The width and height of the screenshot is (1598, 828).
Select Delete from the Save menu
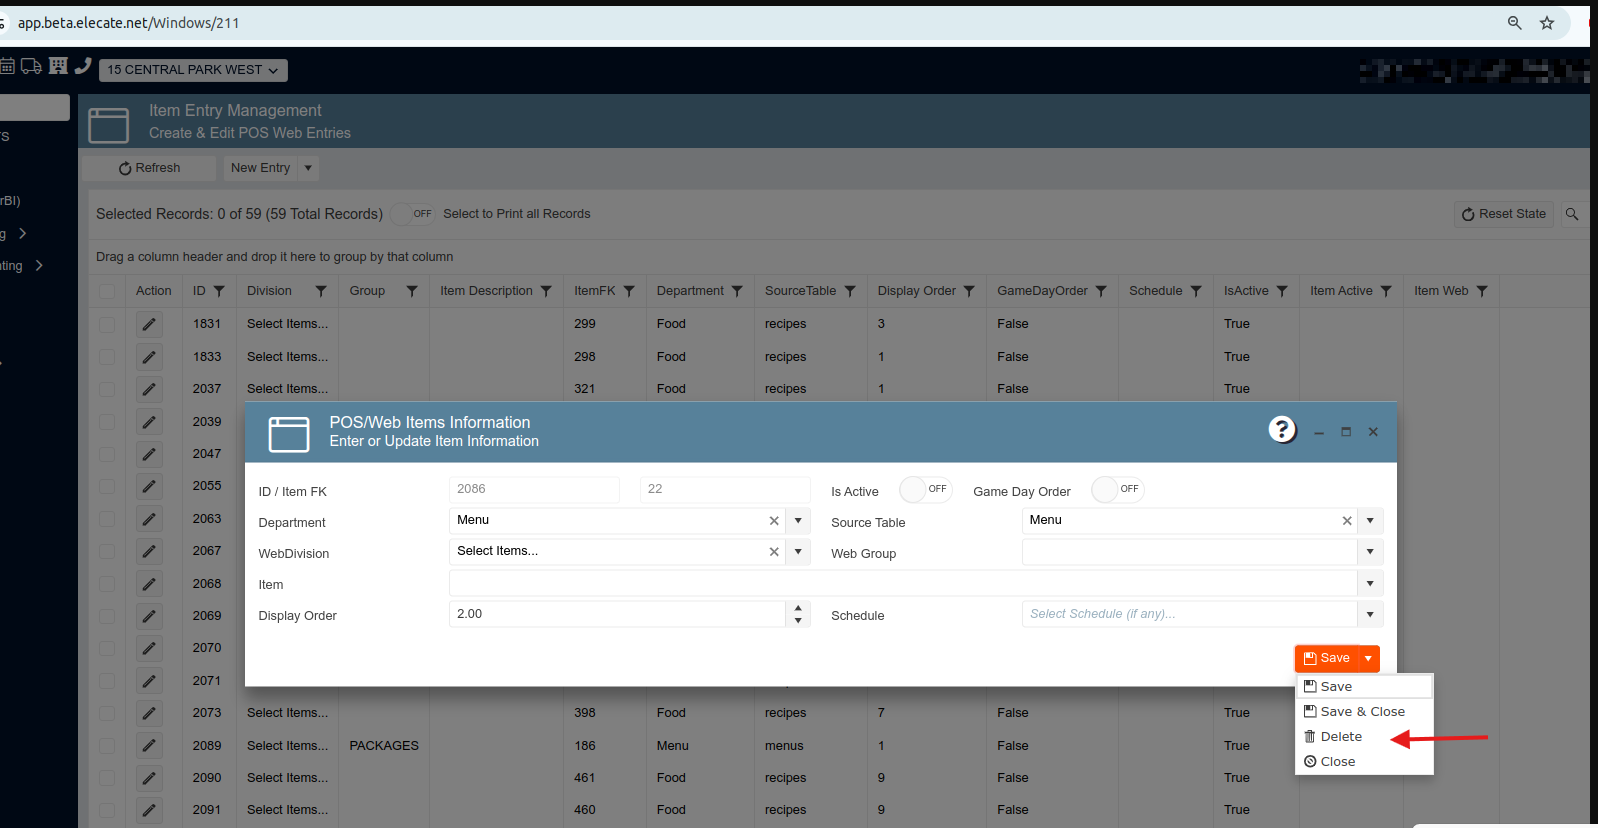click(x=1341, y=737)
